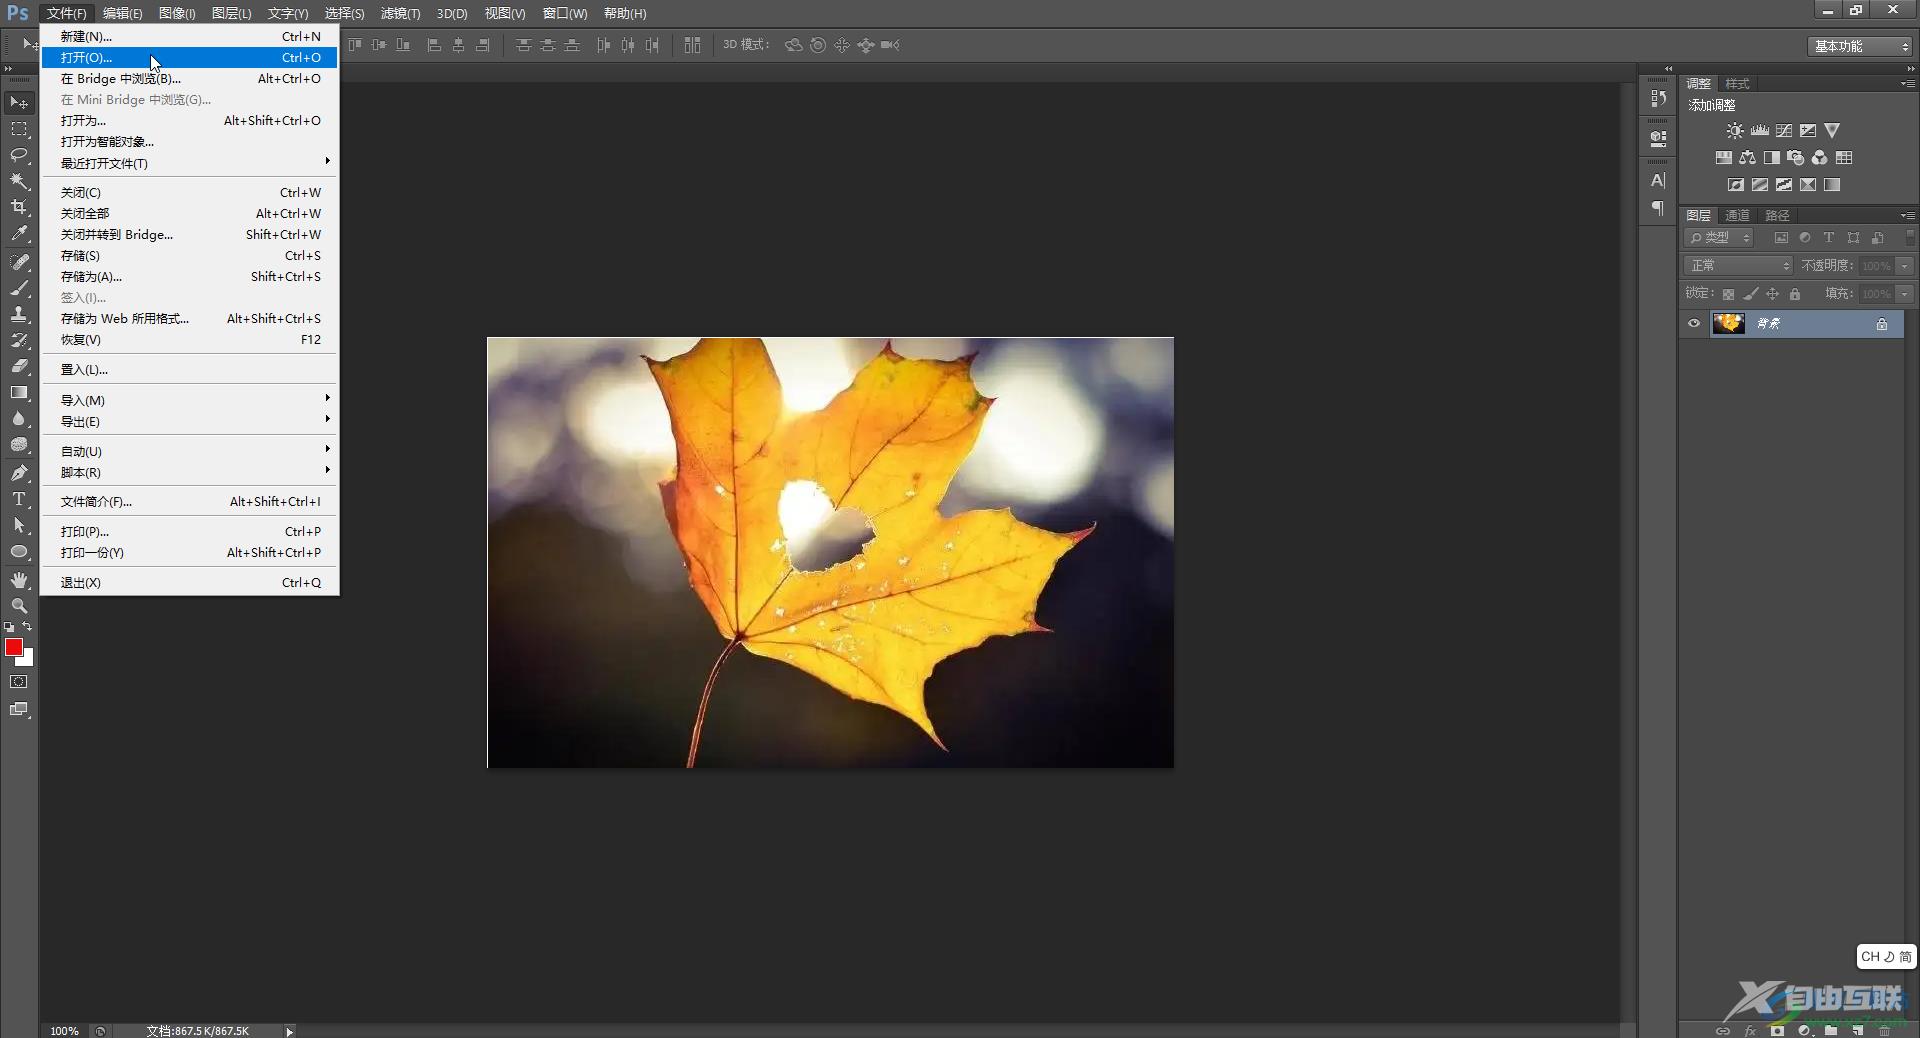Image resolution: width=1920 pixels, height=1038 pixels.
Task: Select the Horizontal Type tool
Action: (x=19, y=499)
